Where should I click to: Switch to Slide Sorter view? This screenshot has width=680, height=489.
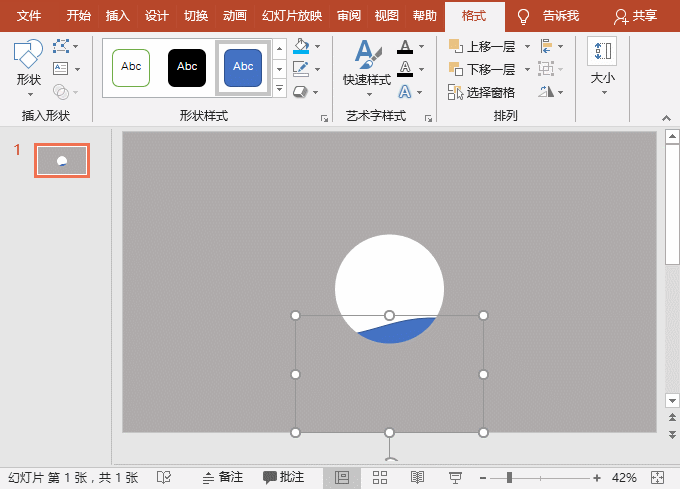pos(380,478)
